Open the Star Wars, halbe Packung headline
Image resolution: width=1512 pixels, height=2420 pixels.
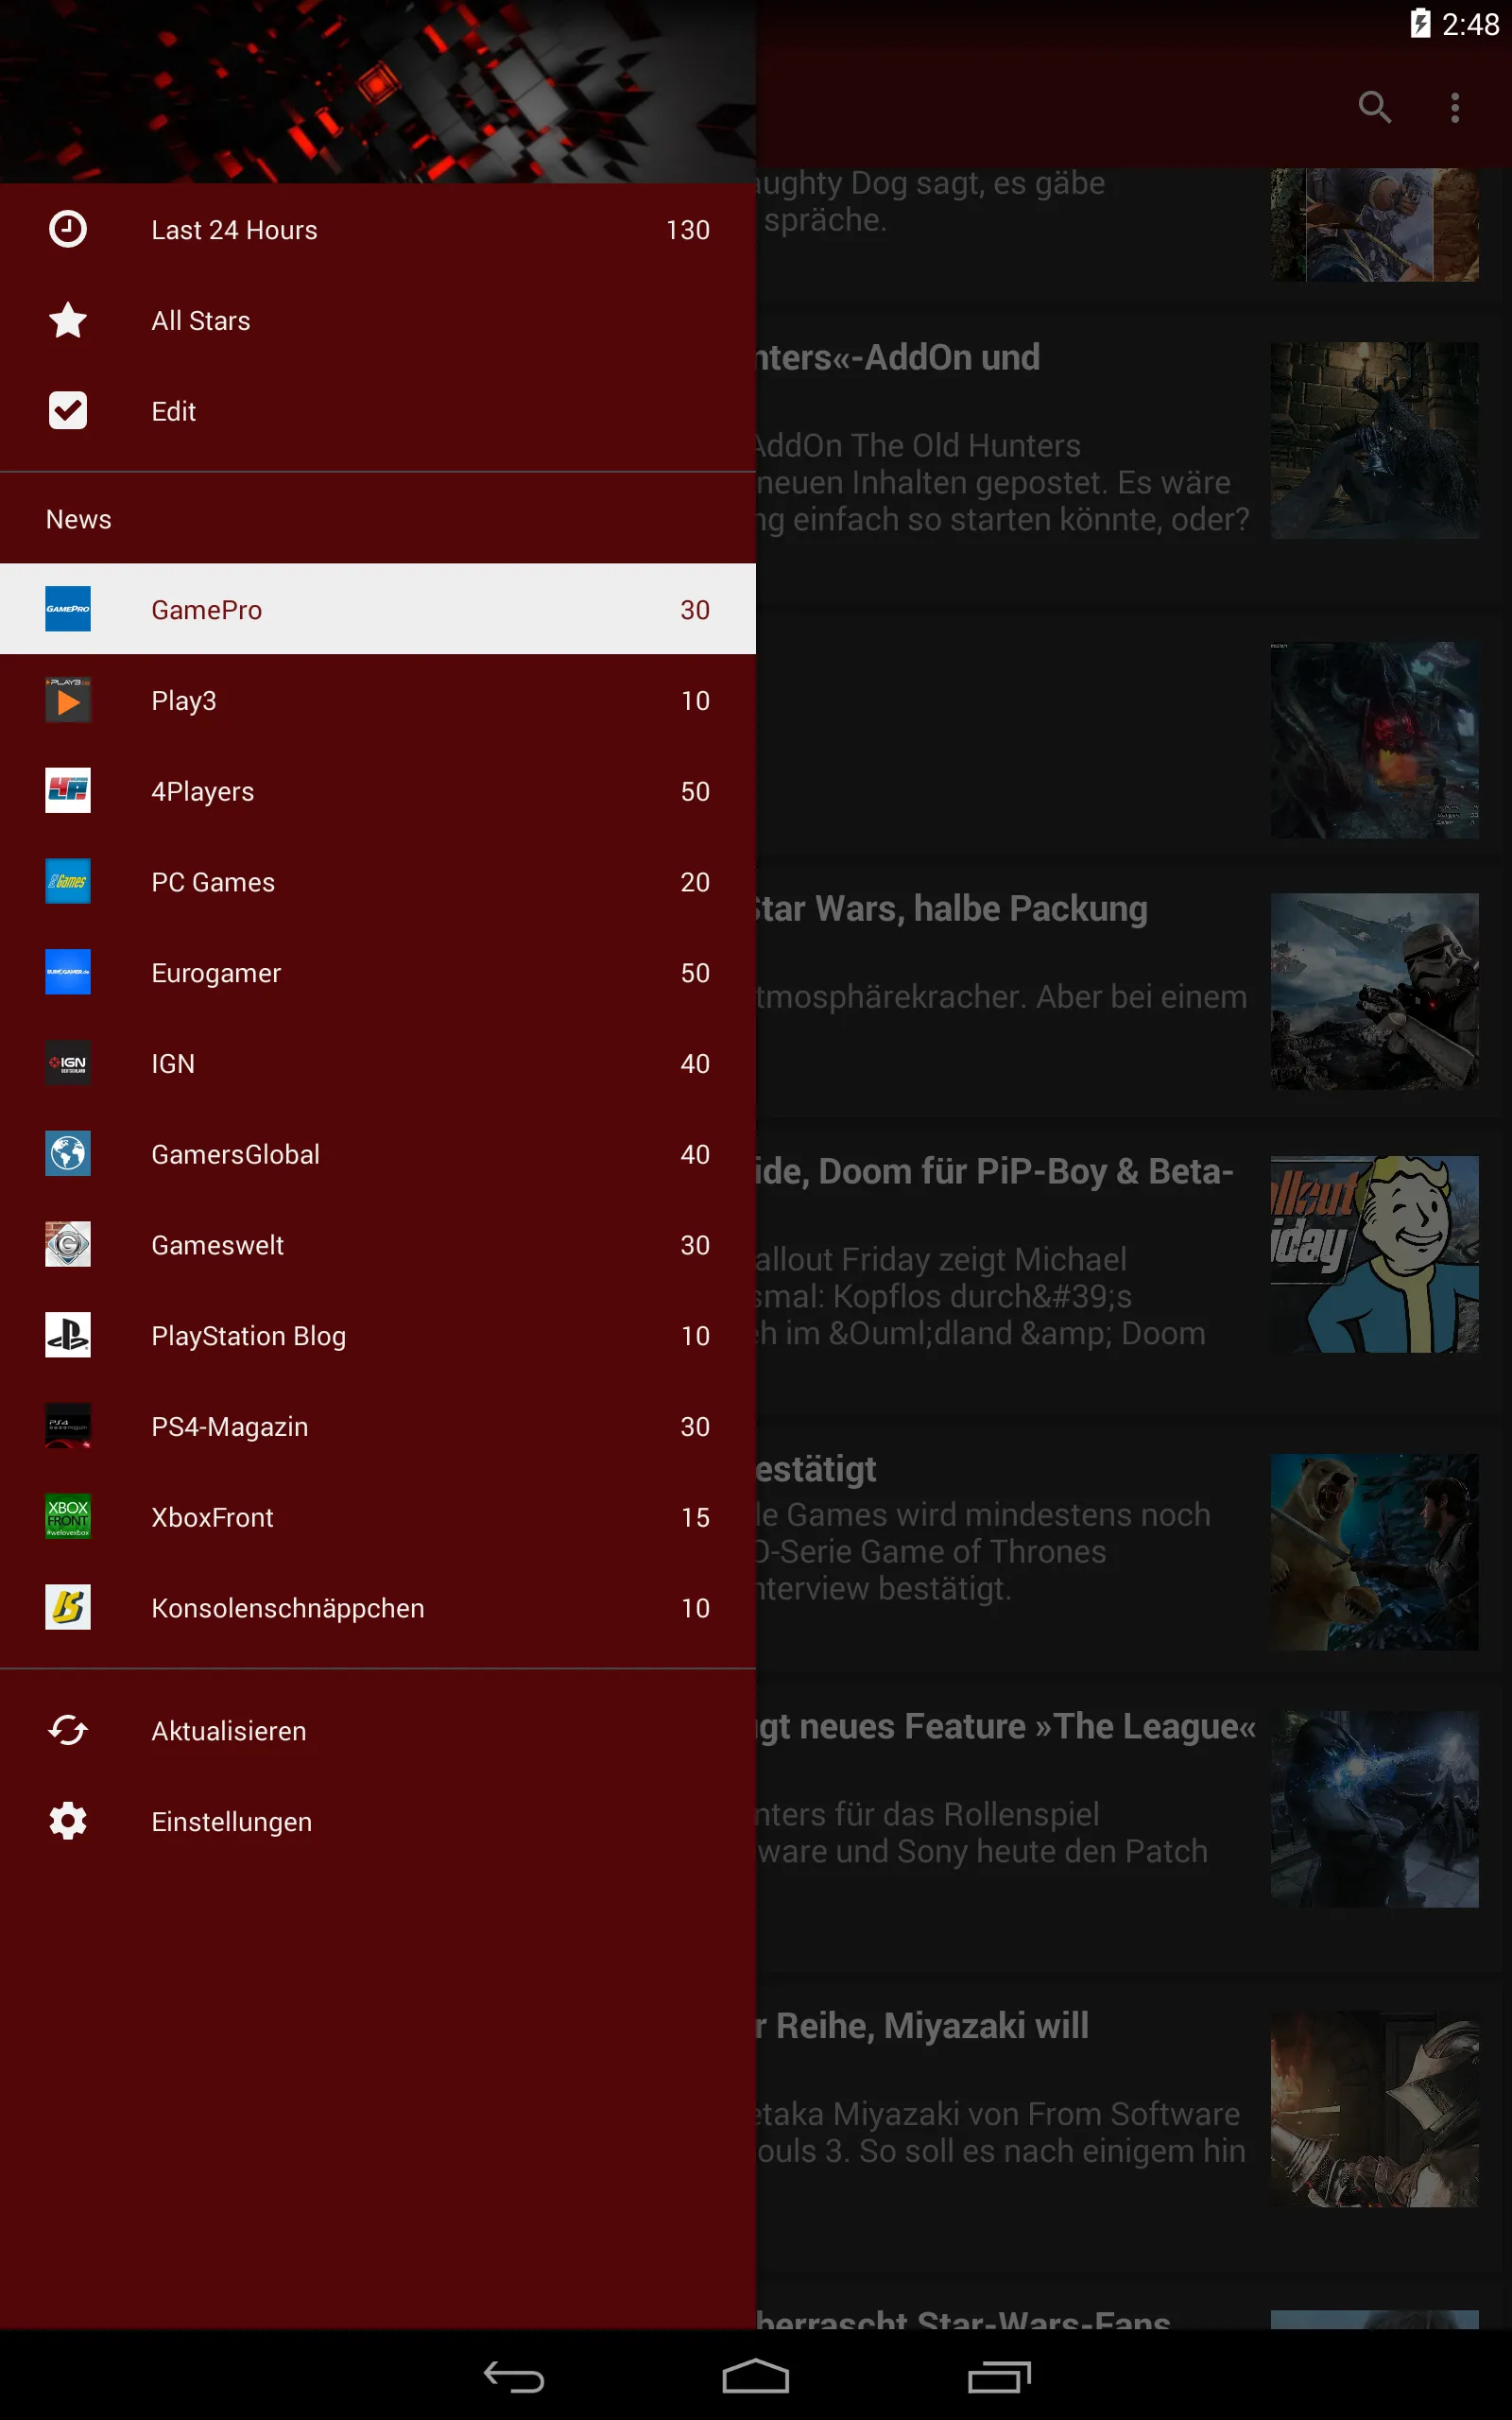tap(951, 908)
